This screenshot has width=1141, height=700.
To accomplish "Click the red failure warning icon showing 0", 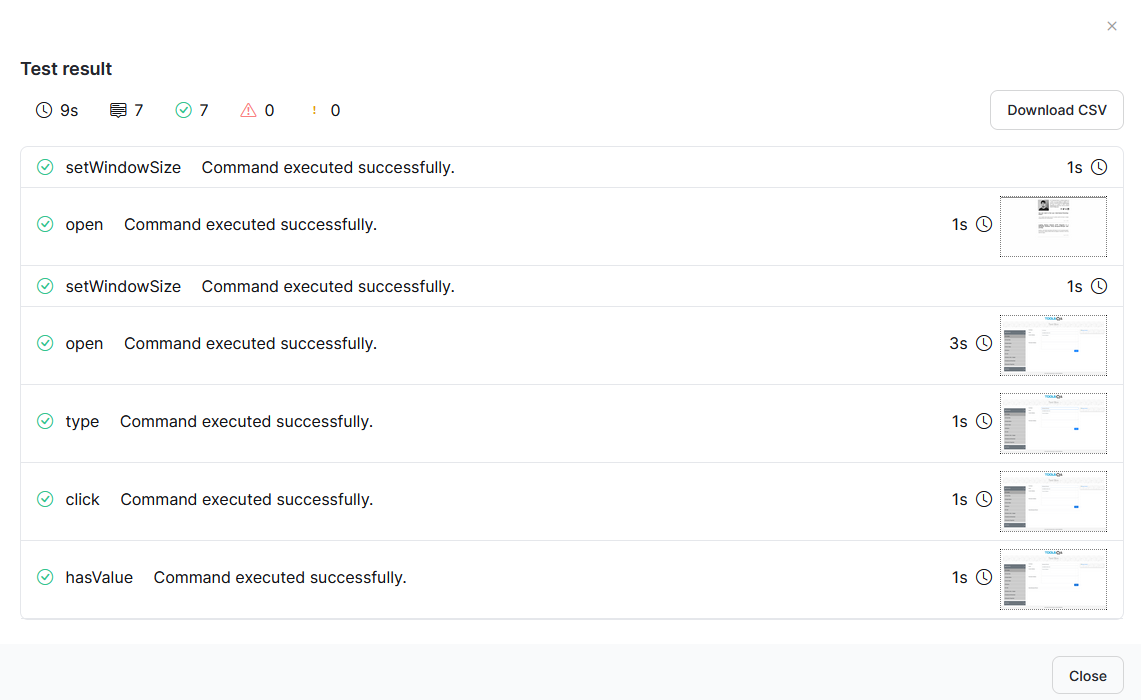I will click(249, 110).
